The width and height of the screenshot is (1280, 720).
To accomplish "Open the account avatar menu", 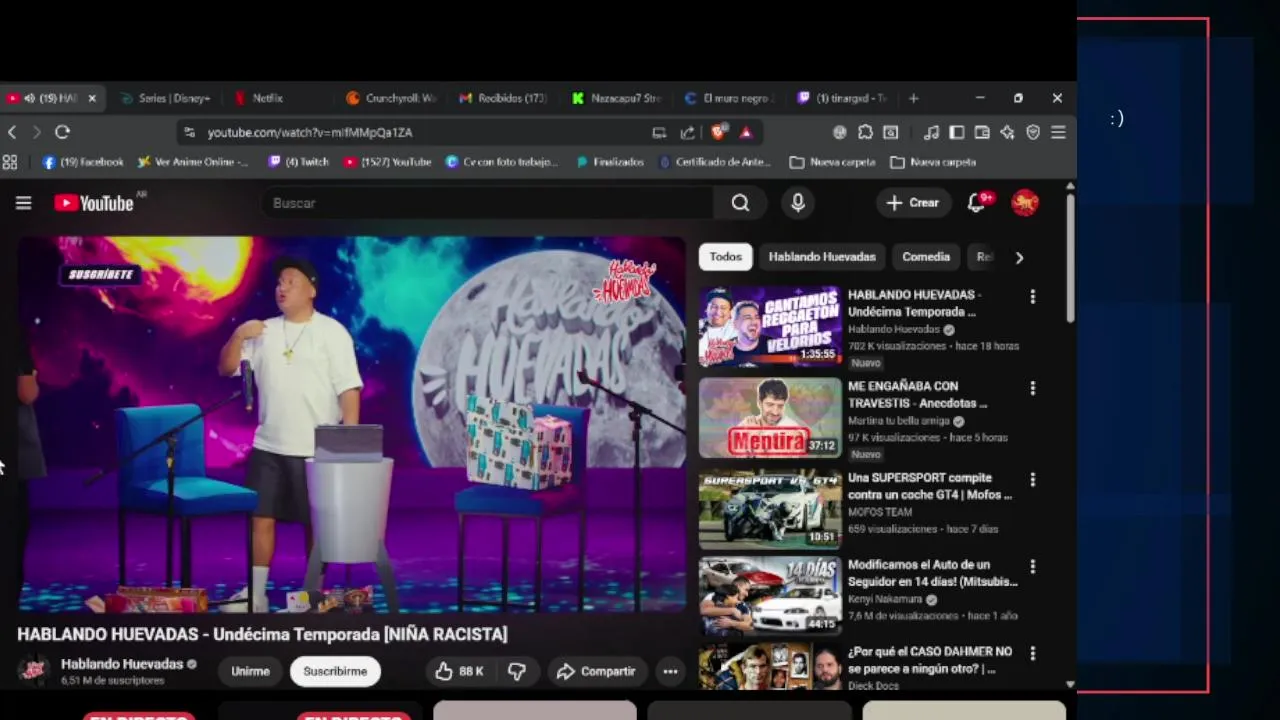I will (1025, 203).
